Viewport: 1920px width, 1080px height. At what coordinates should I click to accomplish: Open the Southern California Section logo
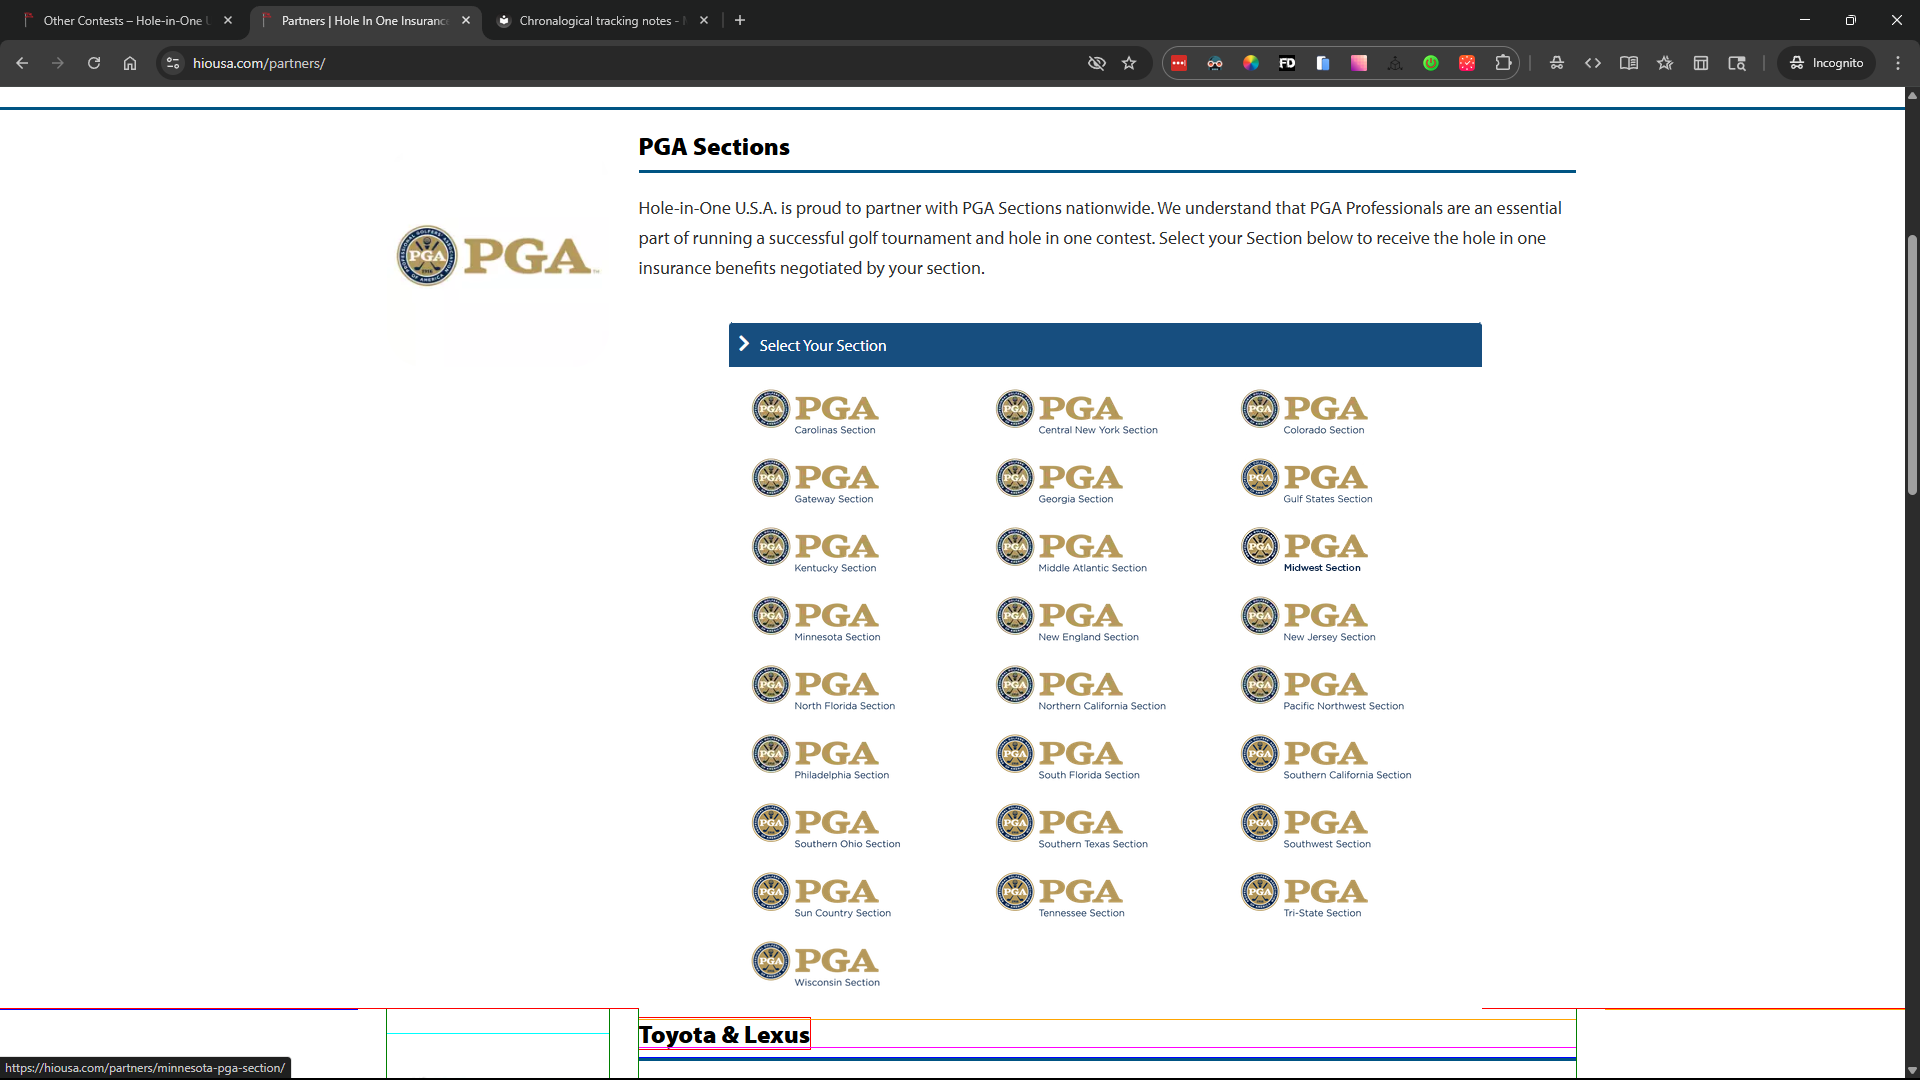tap(1327, 757)
